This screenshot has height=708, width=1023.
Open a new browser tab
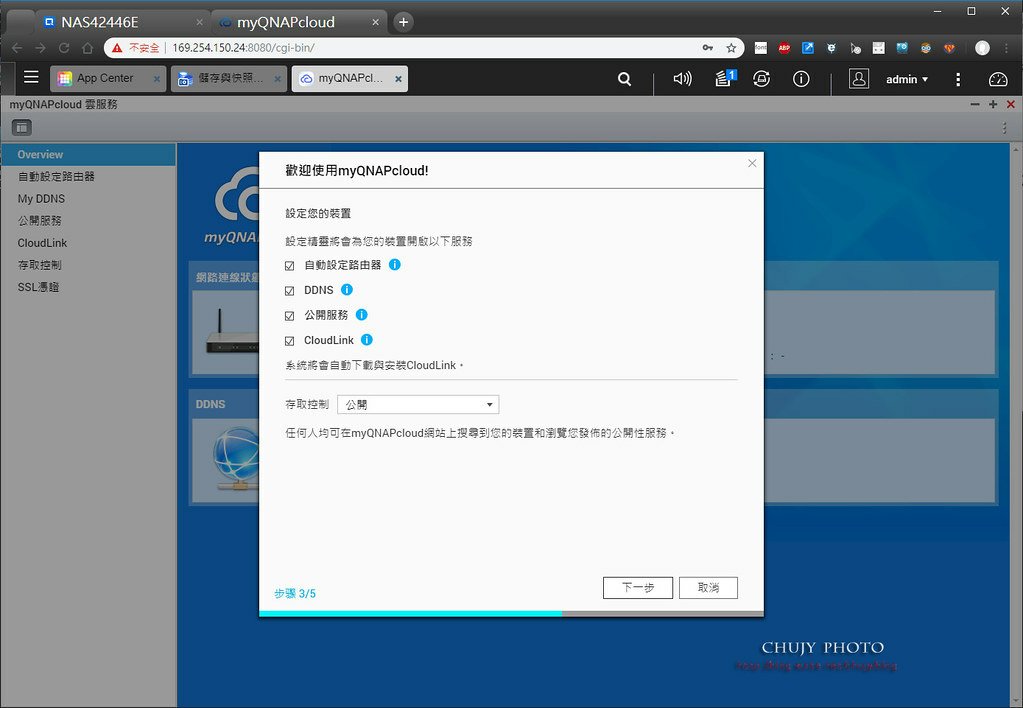click(x=403, y=22)
